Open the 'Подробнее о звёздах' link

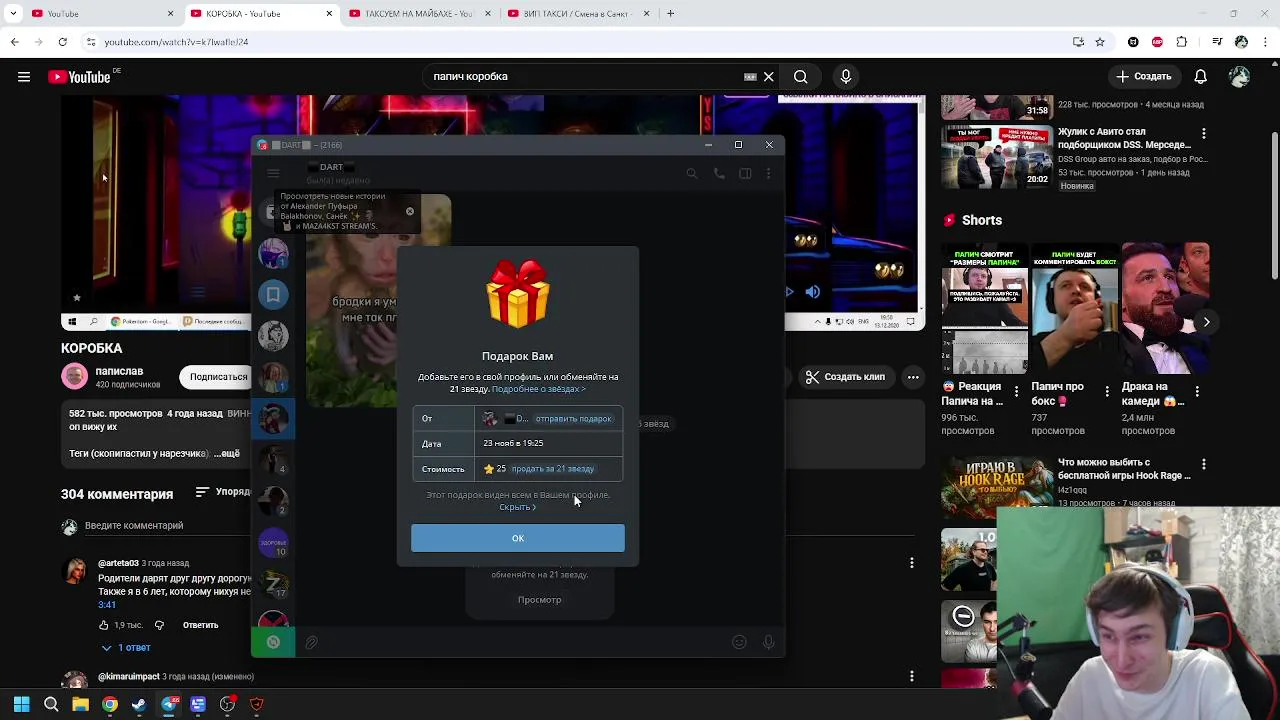coord(538,389)
